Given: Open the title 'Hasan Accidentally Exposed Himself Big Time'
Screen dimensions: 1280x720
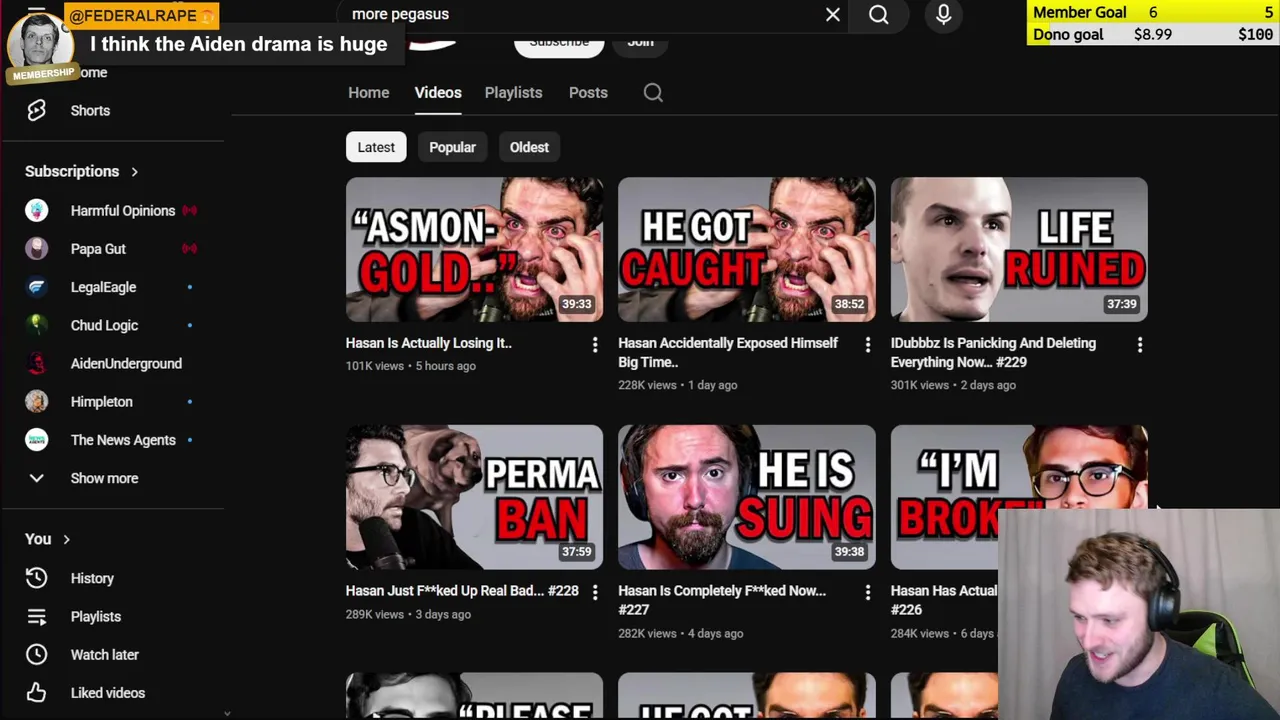Looking at the screenshot, I should tap(728, 353).
